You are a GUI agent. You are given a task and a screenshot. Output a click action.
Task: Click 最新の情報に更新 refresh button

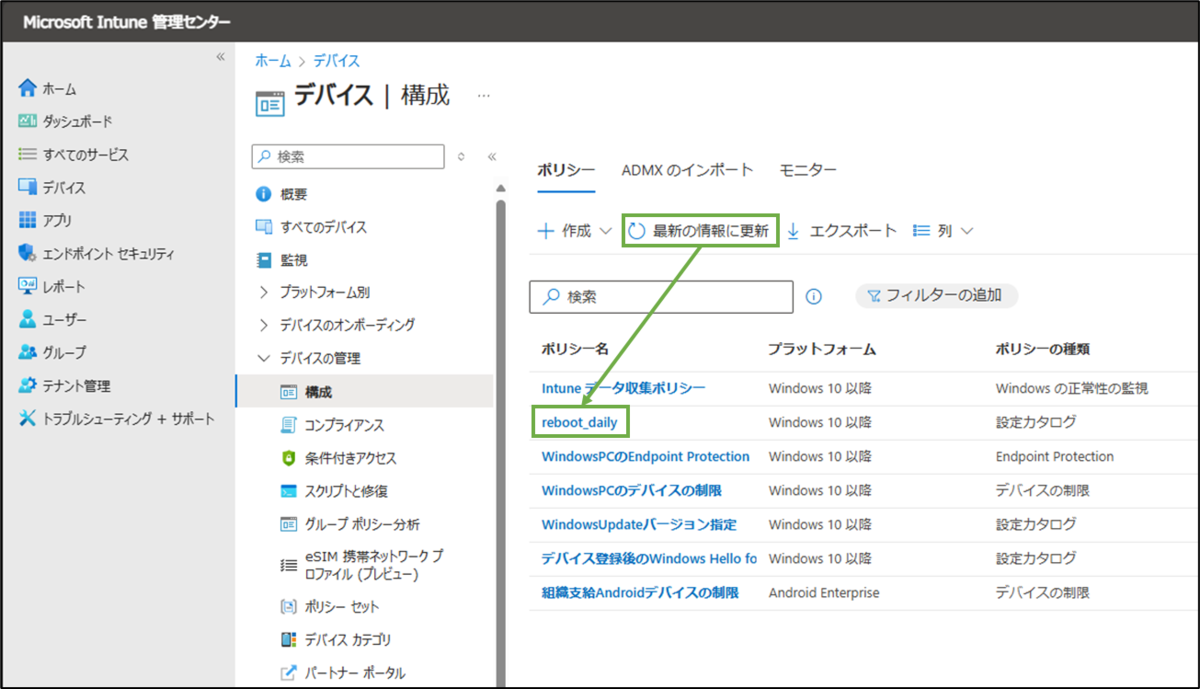pos(699,231)
